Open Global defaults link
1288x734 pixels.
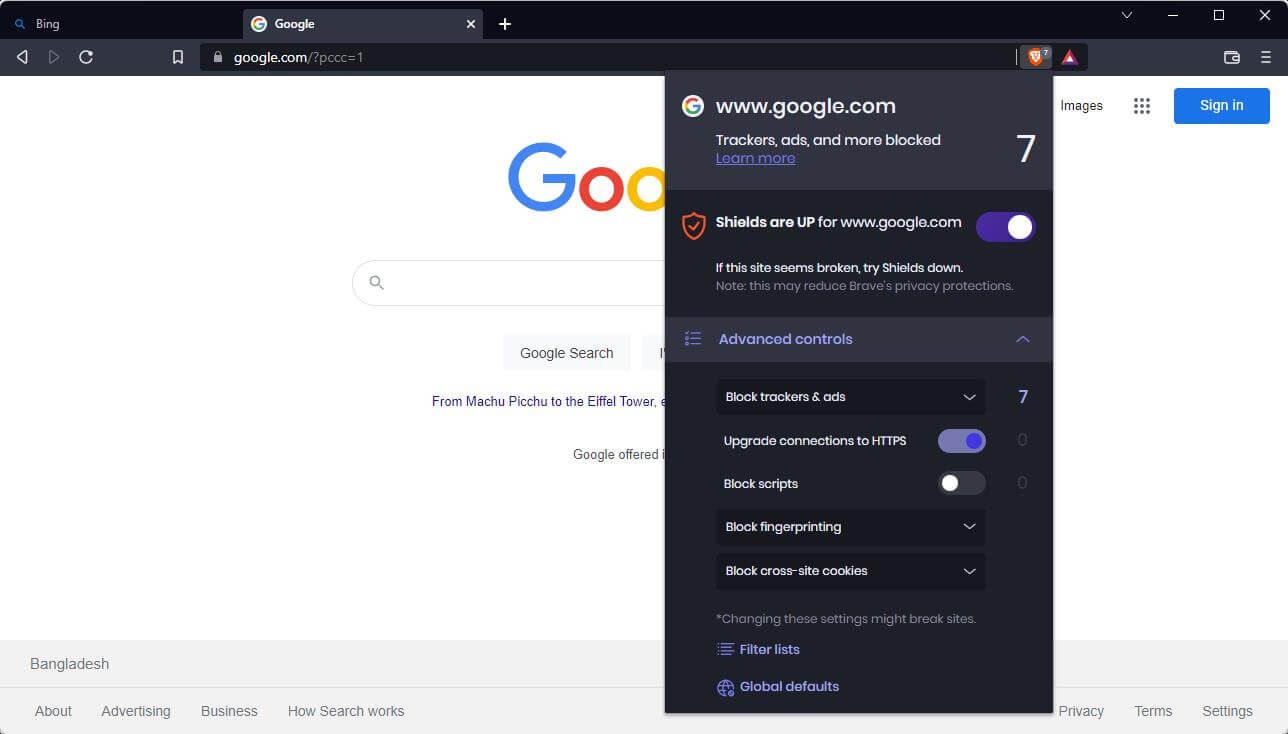click(x=789, y=687)
